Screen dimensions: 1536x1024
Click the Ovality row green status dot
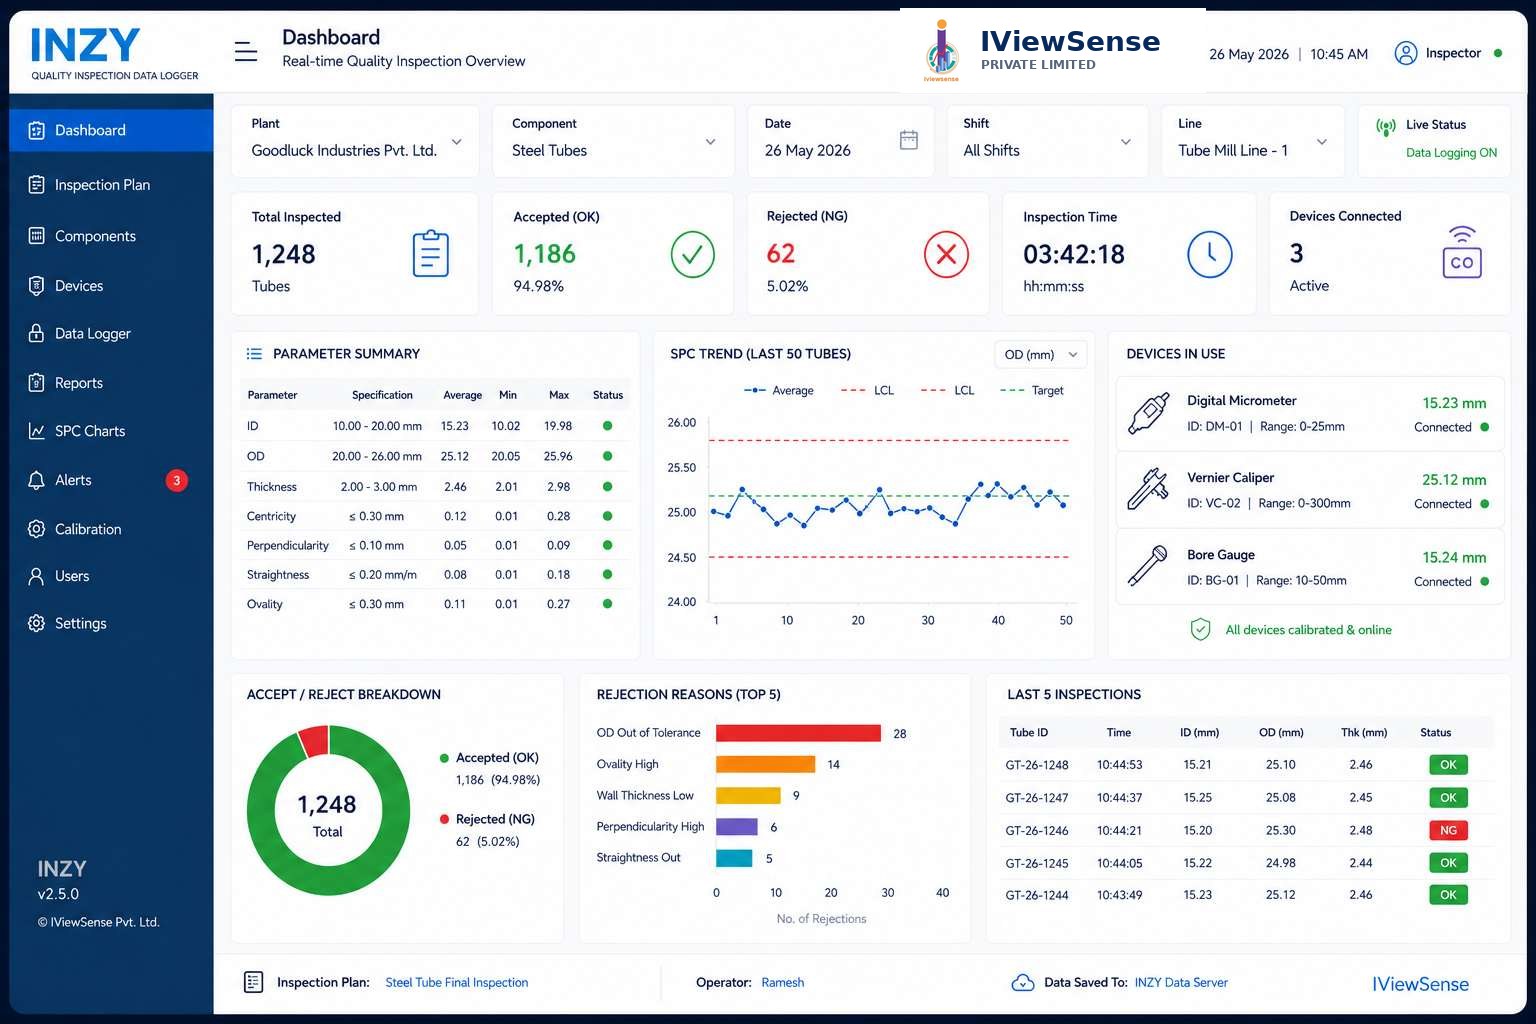pos(607,604)
